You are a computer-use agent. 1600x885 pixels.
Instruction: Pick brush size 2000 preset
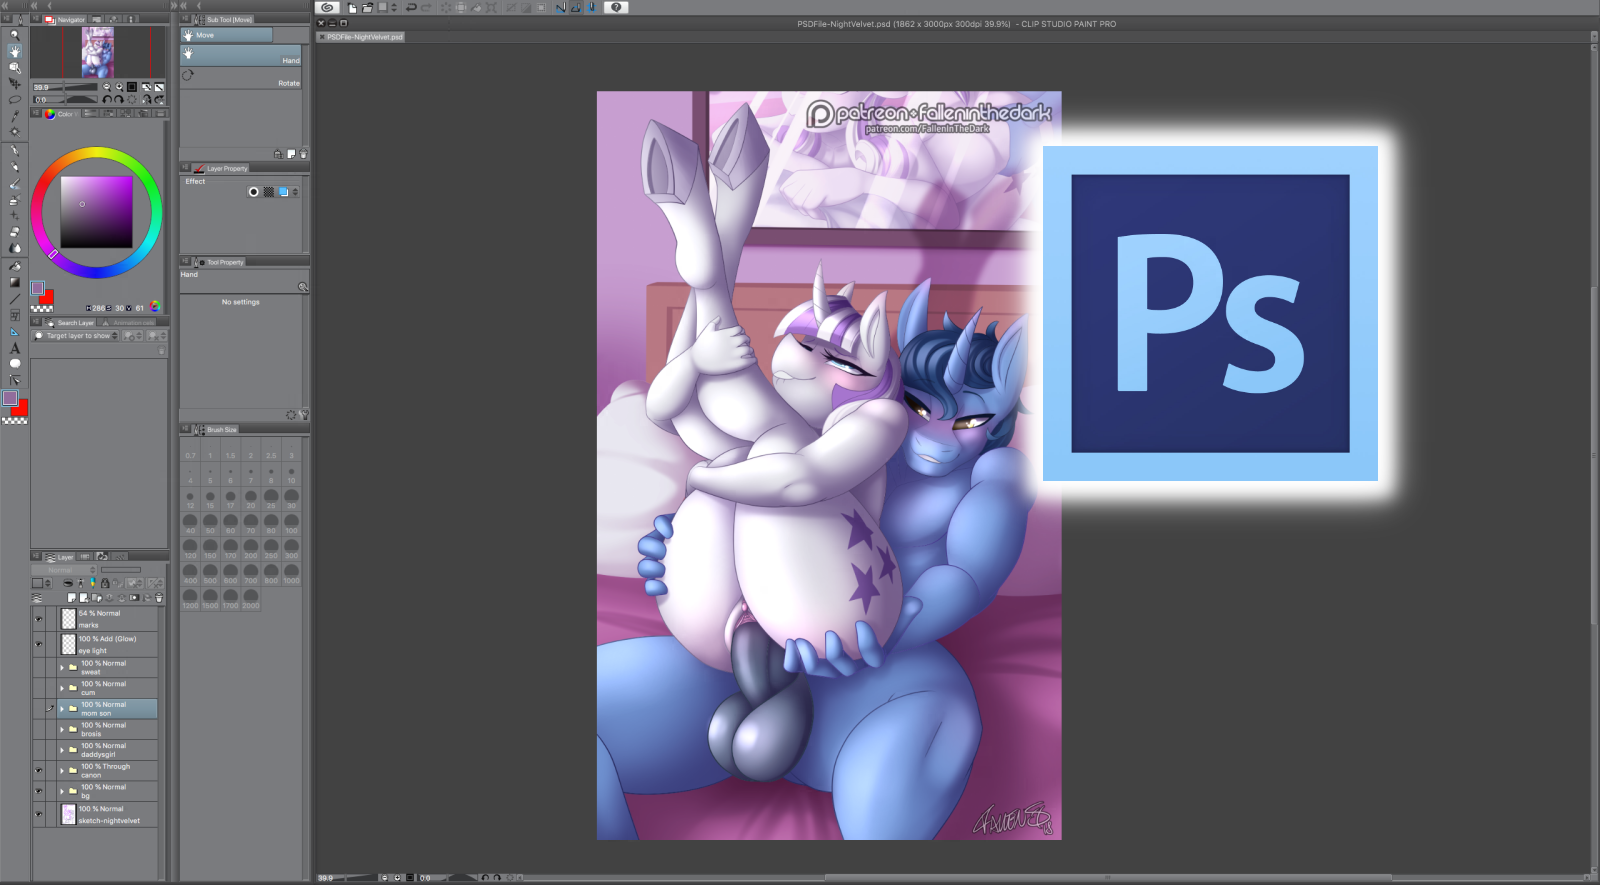click(x=250, y=599)
